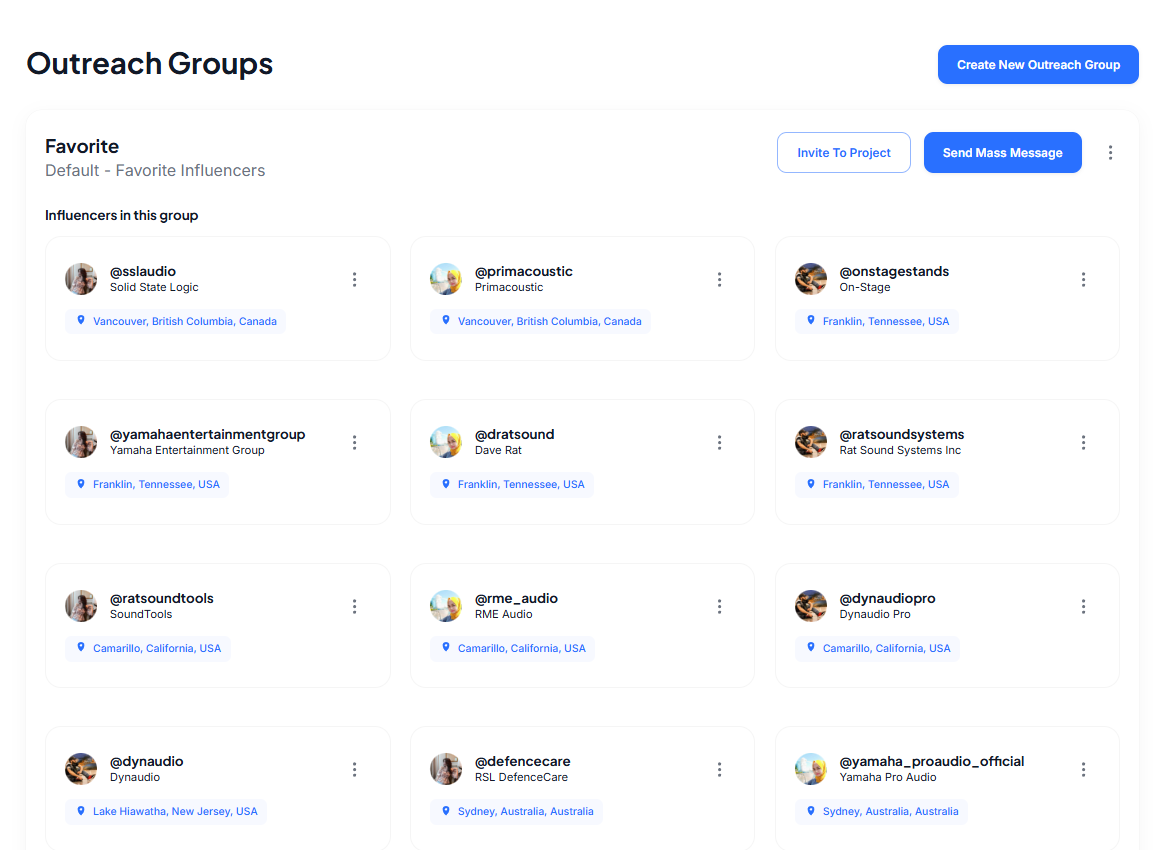
Task: Open options menu for @dratsound card
Action: pos(719,443)
